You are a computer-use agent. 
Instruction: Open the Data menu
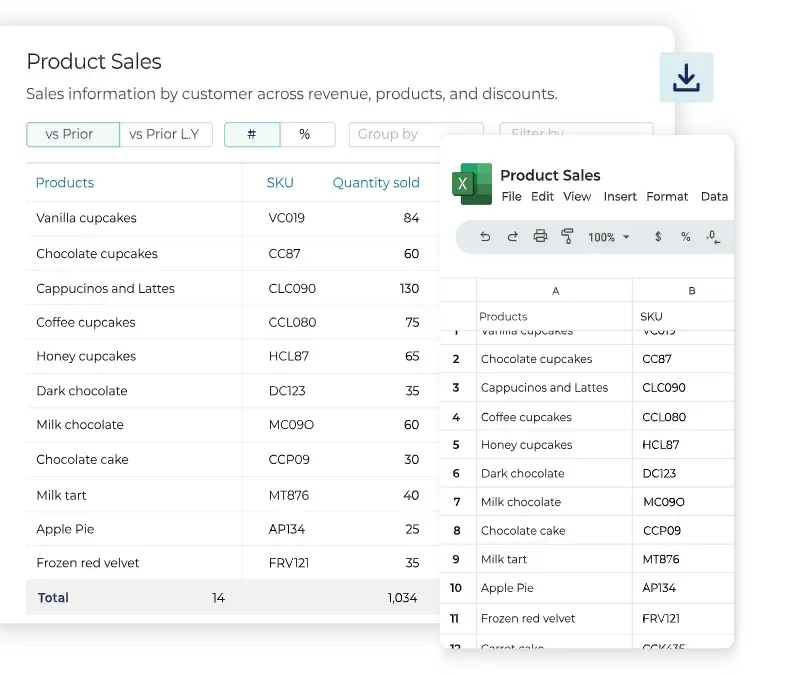click(x=714, y=196)
